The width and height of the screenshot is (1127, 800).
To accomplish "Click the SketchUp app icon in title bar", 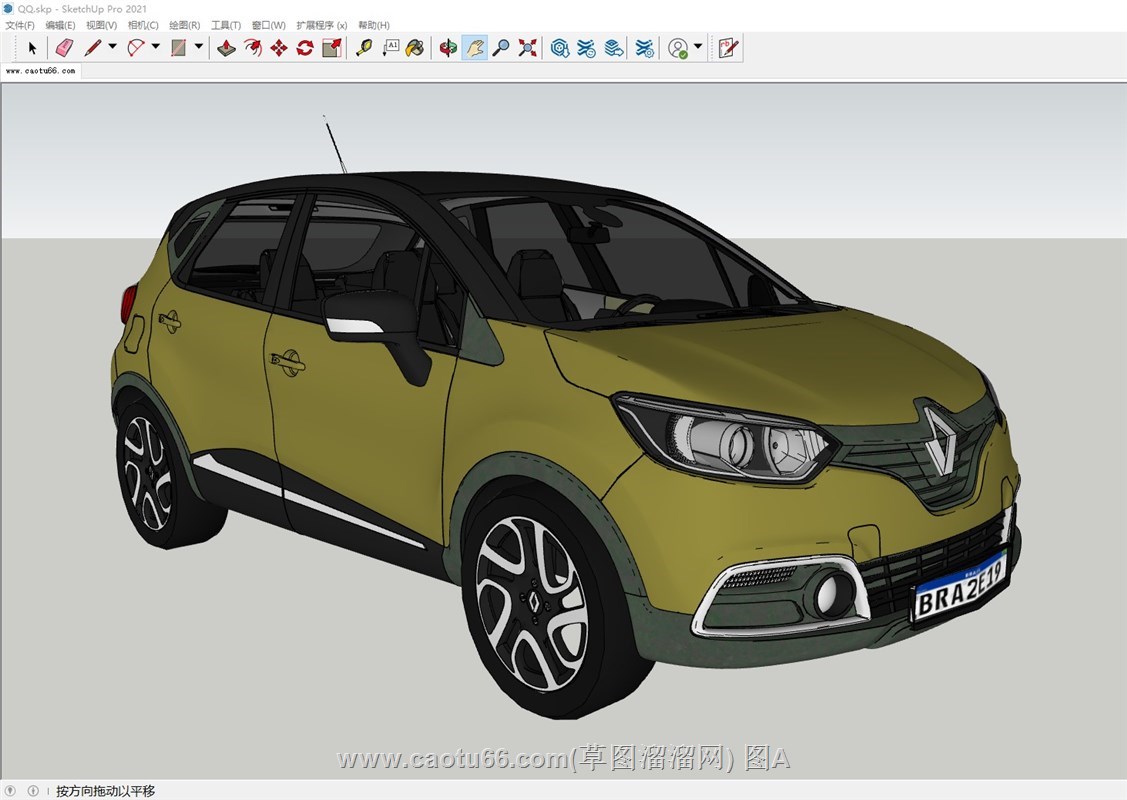I will pos(8,9).
